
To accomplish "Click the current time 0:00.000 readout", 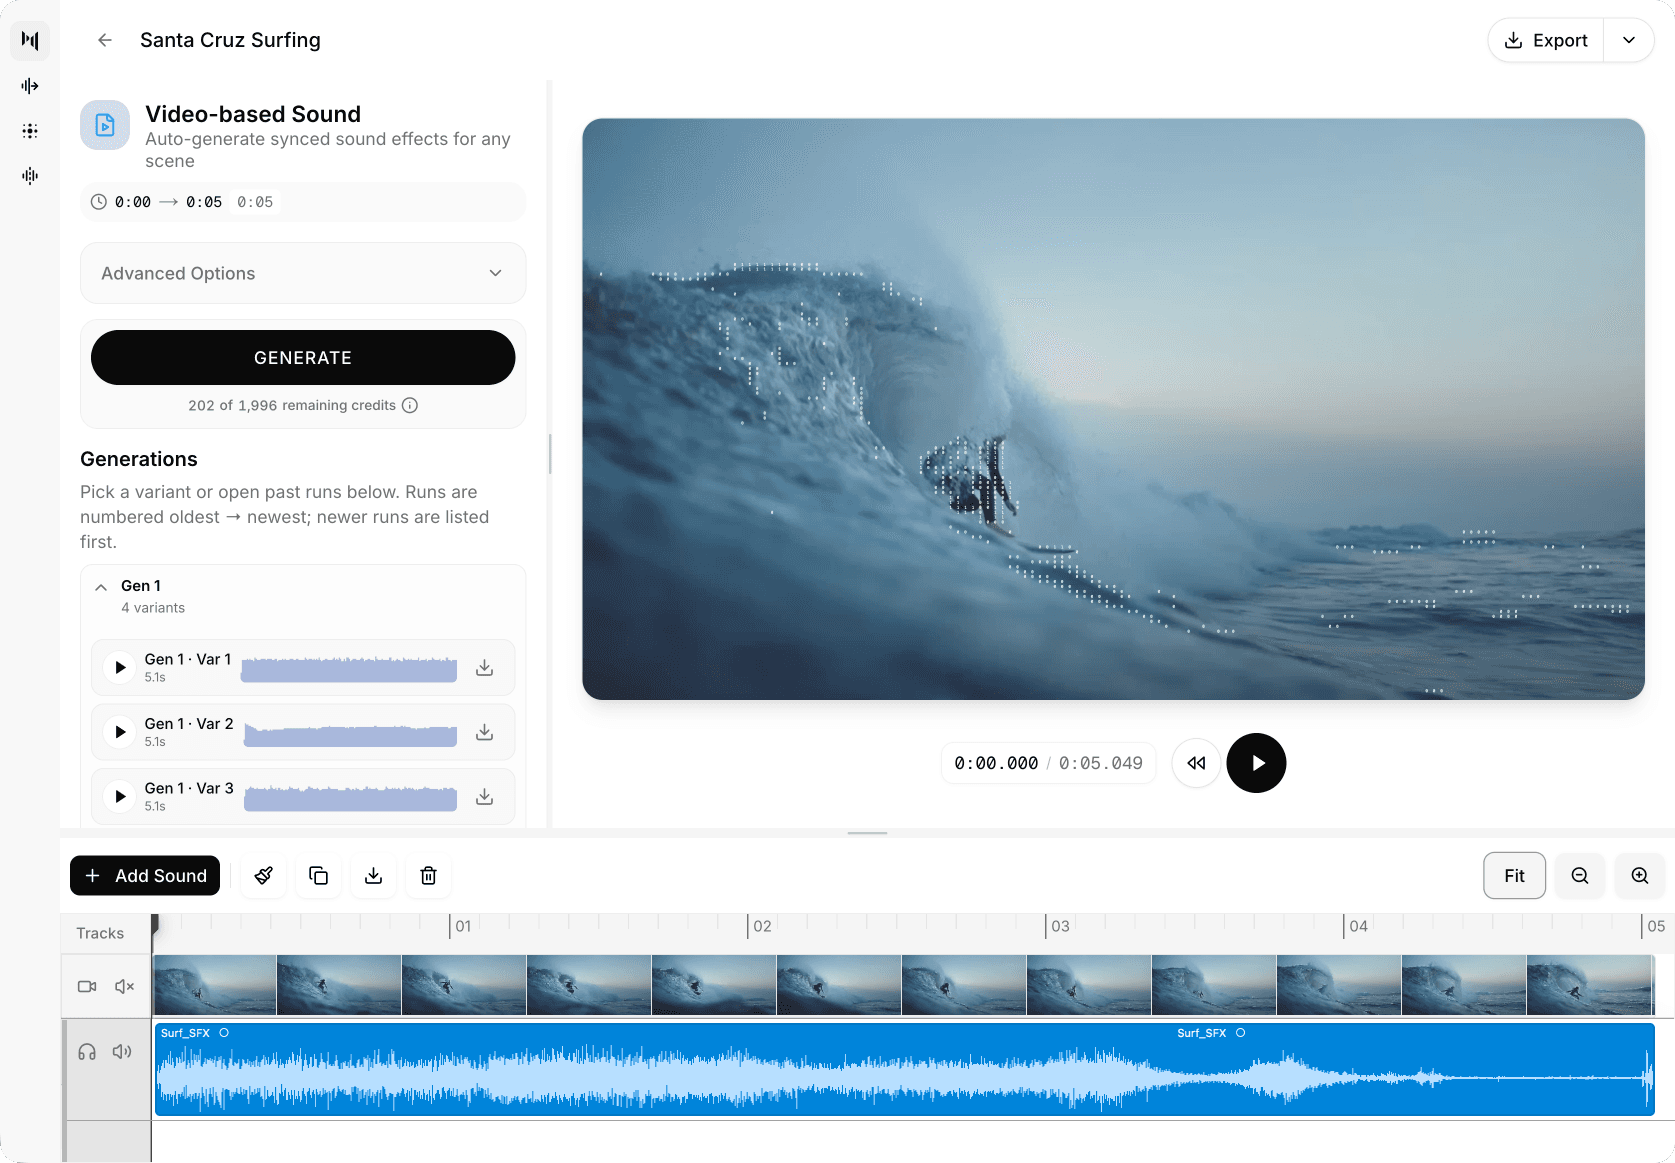I will (x=996, y=763).
